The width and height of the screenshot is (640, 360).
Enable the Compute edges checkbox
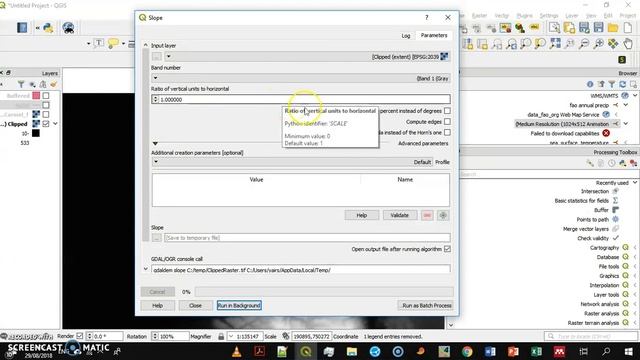pos(447,122)
